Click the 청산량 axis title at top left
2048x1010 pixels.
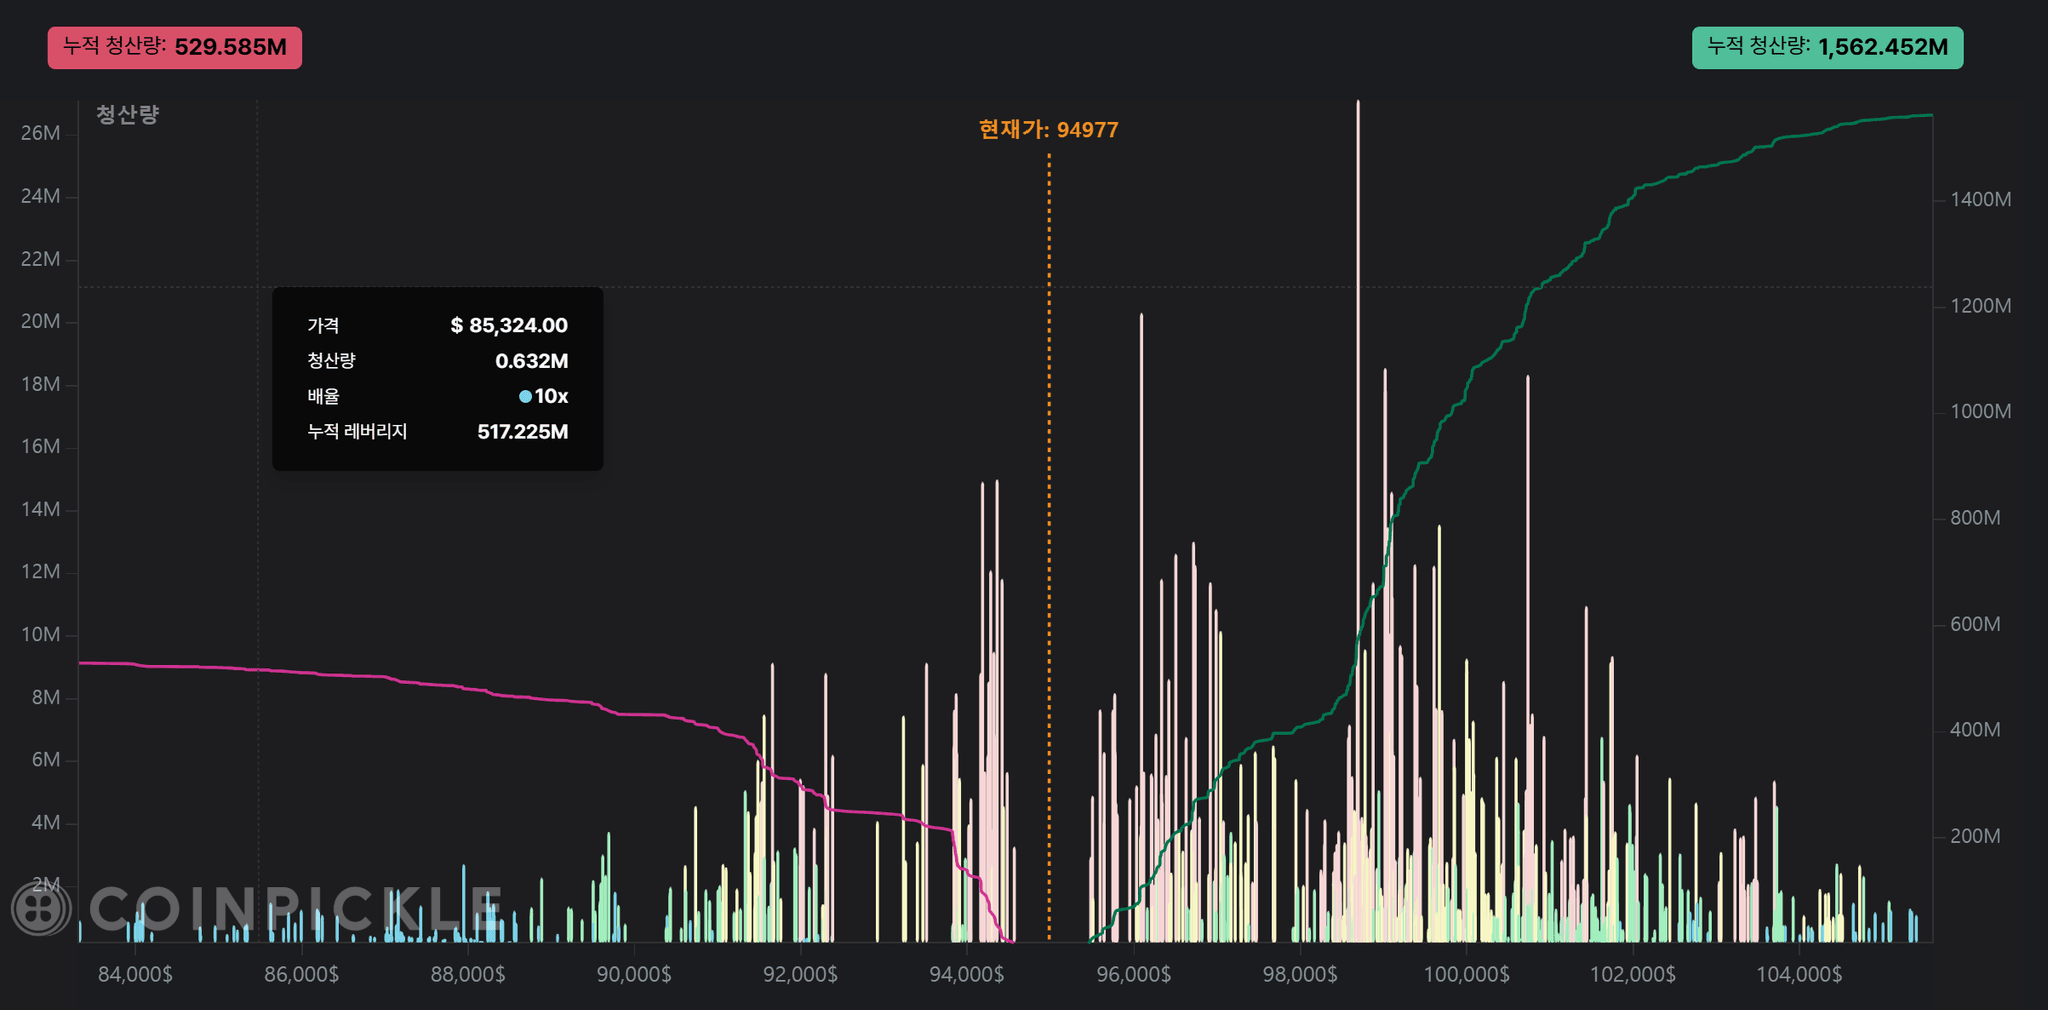(127, 115)
